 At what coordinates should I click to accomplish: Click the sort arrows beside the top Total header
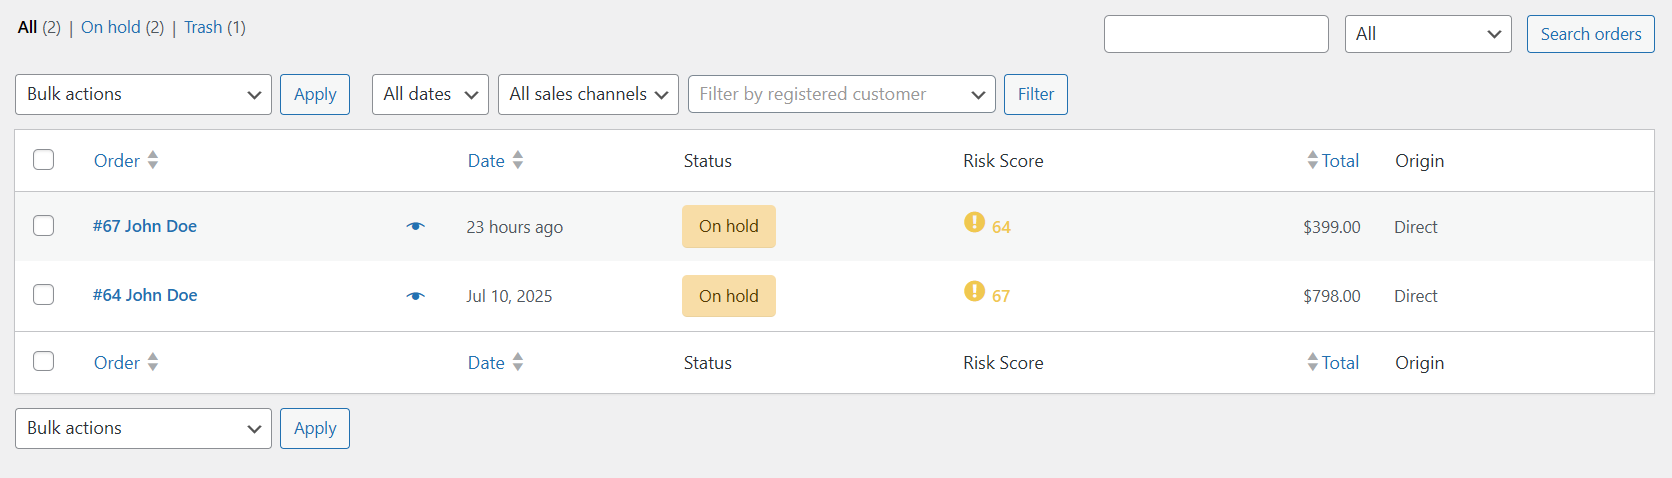point(1312,160)
